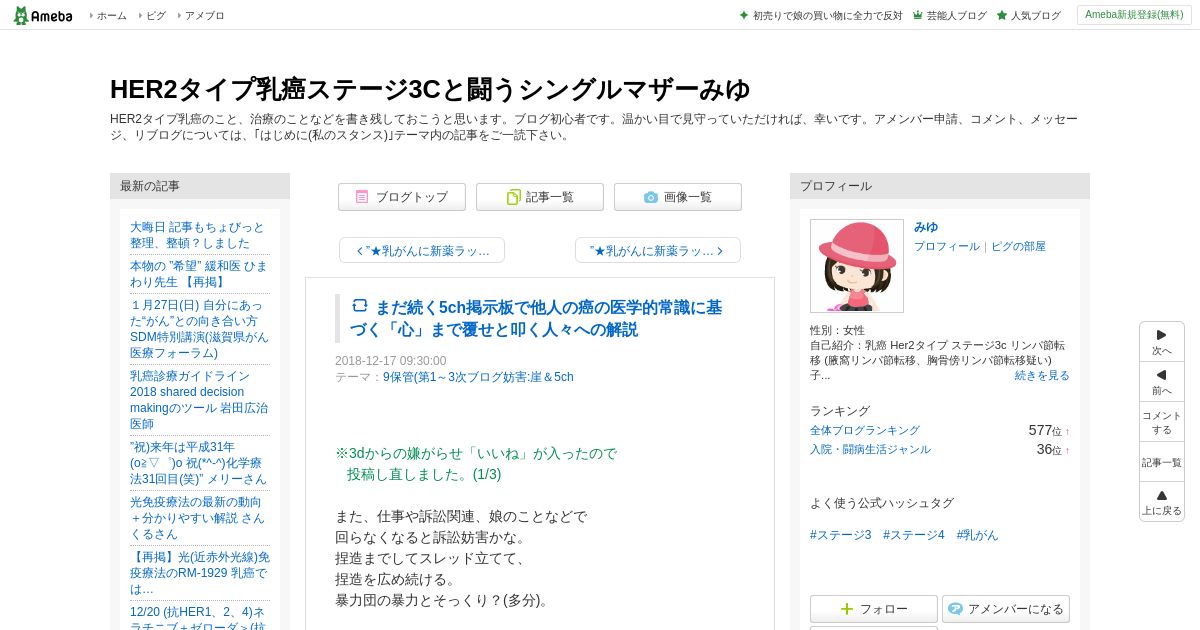Click みゆ profile avatar image

[x=857, y=266]
